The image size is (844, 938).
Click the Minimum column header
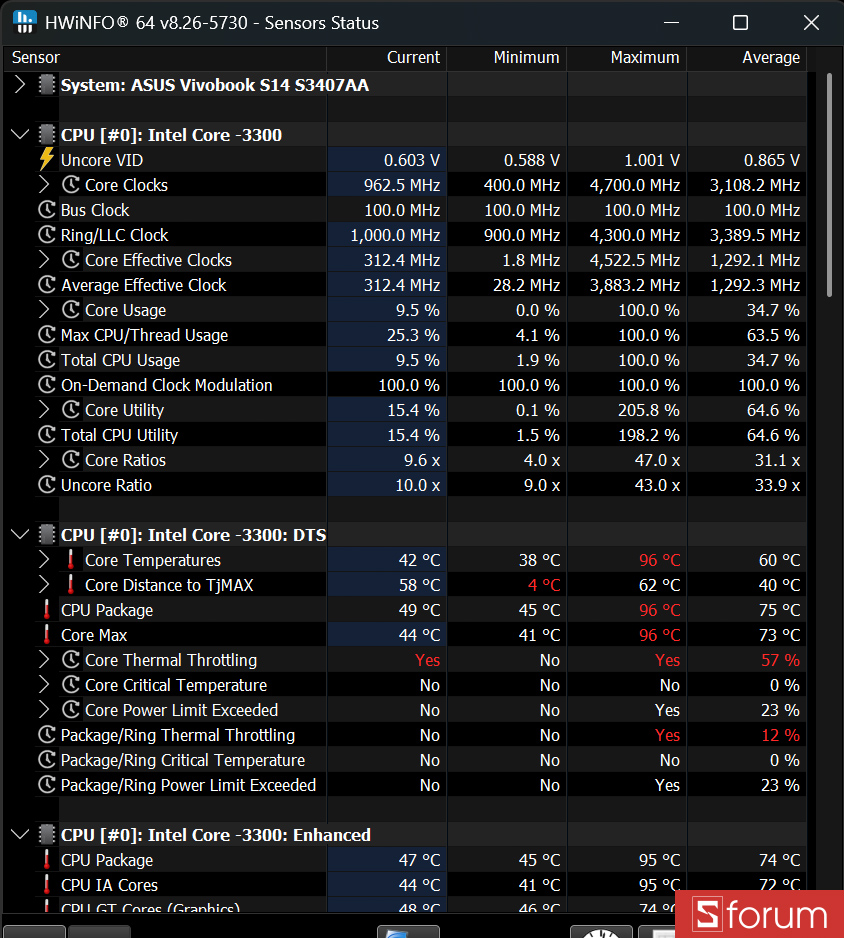point(507,58)
